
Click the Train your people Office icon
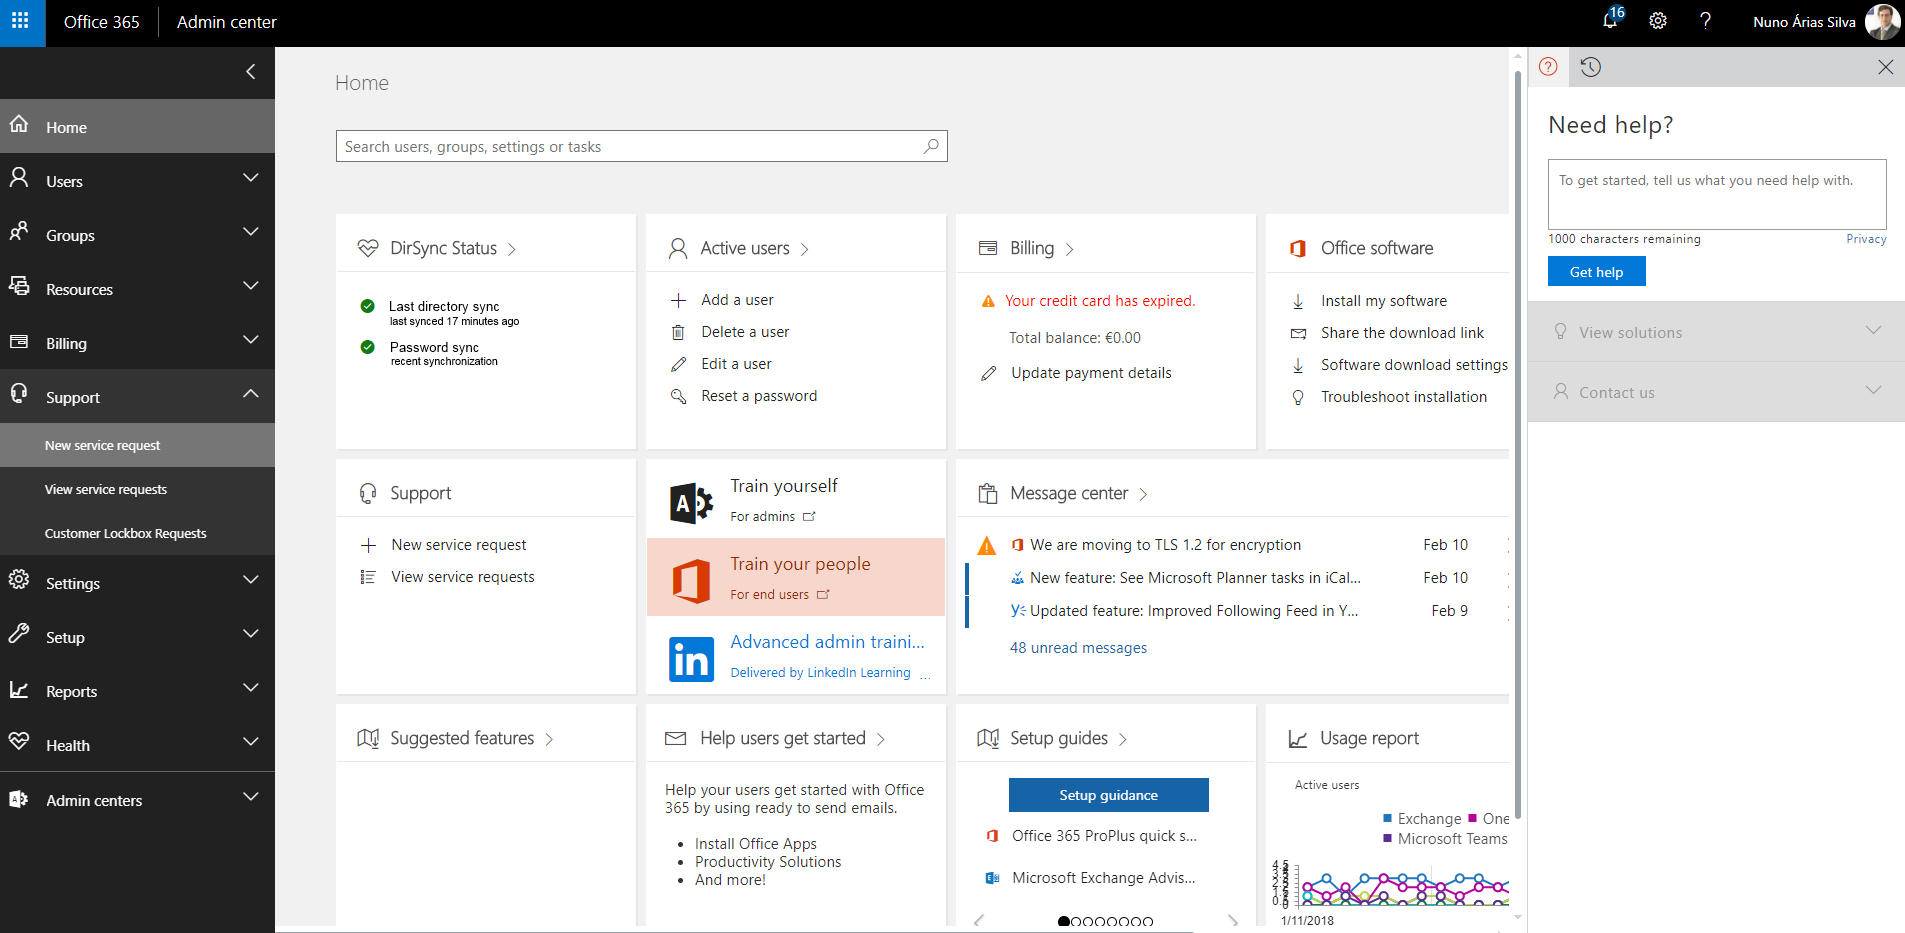pos(691,581)
